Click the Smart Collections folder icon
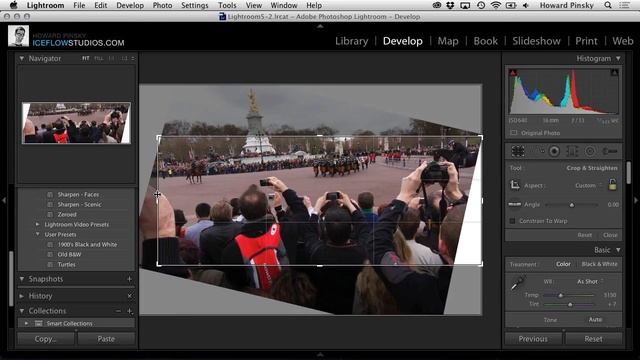 [39, 323]
